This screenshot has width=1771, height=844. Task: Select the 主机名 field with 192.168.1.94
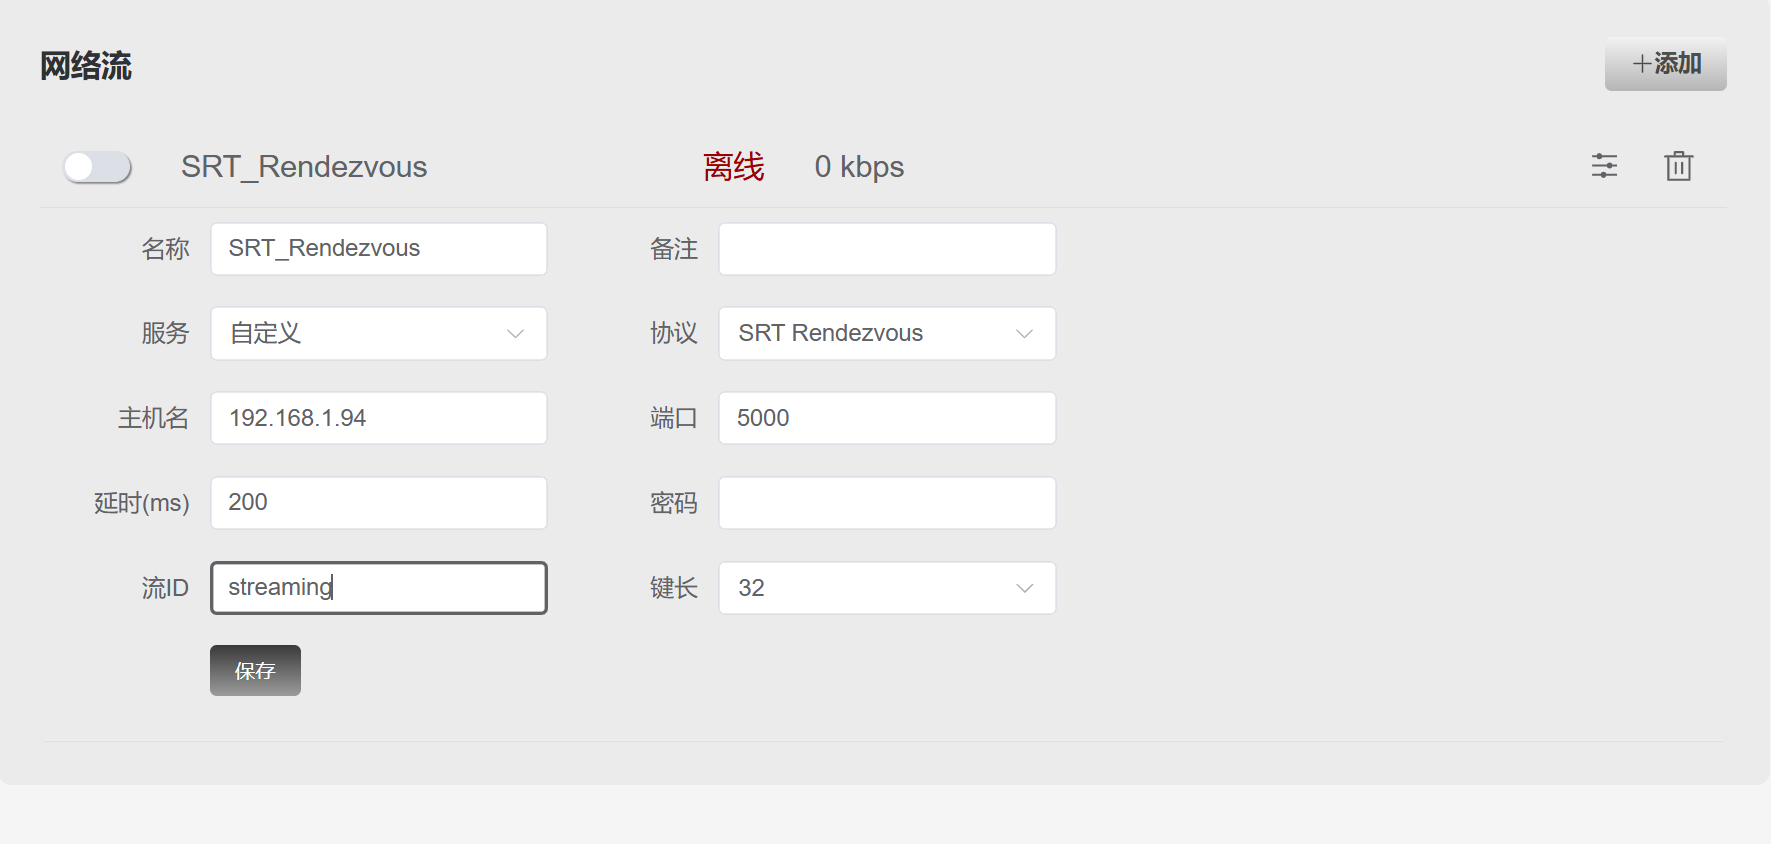378,418
